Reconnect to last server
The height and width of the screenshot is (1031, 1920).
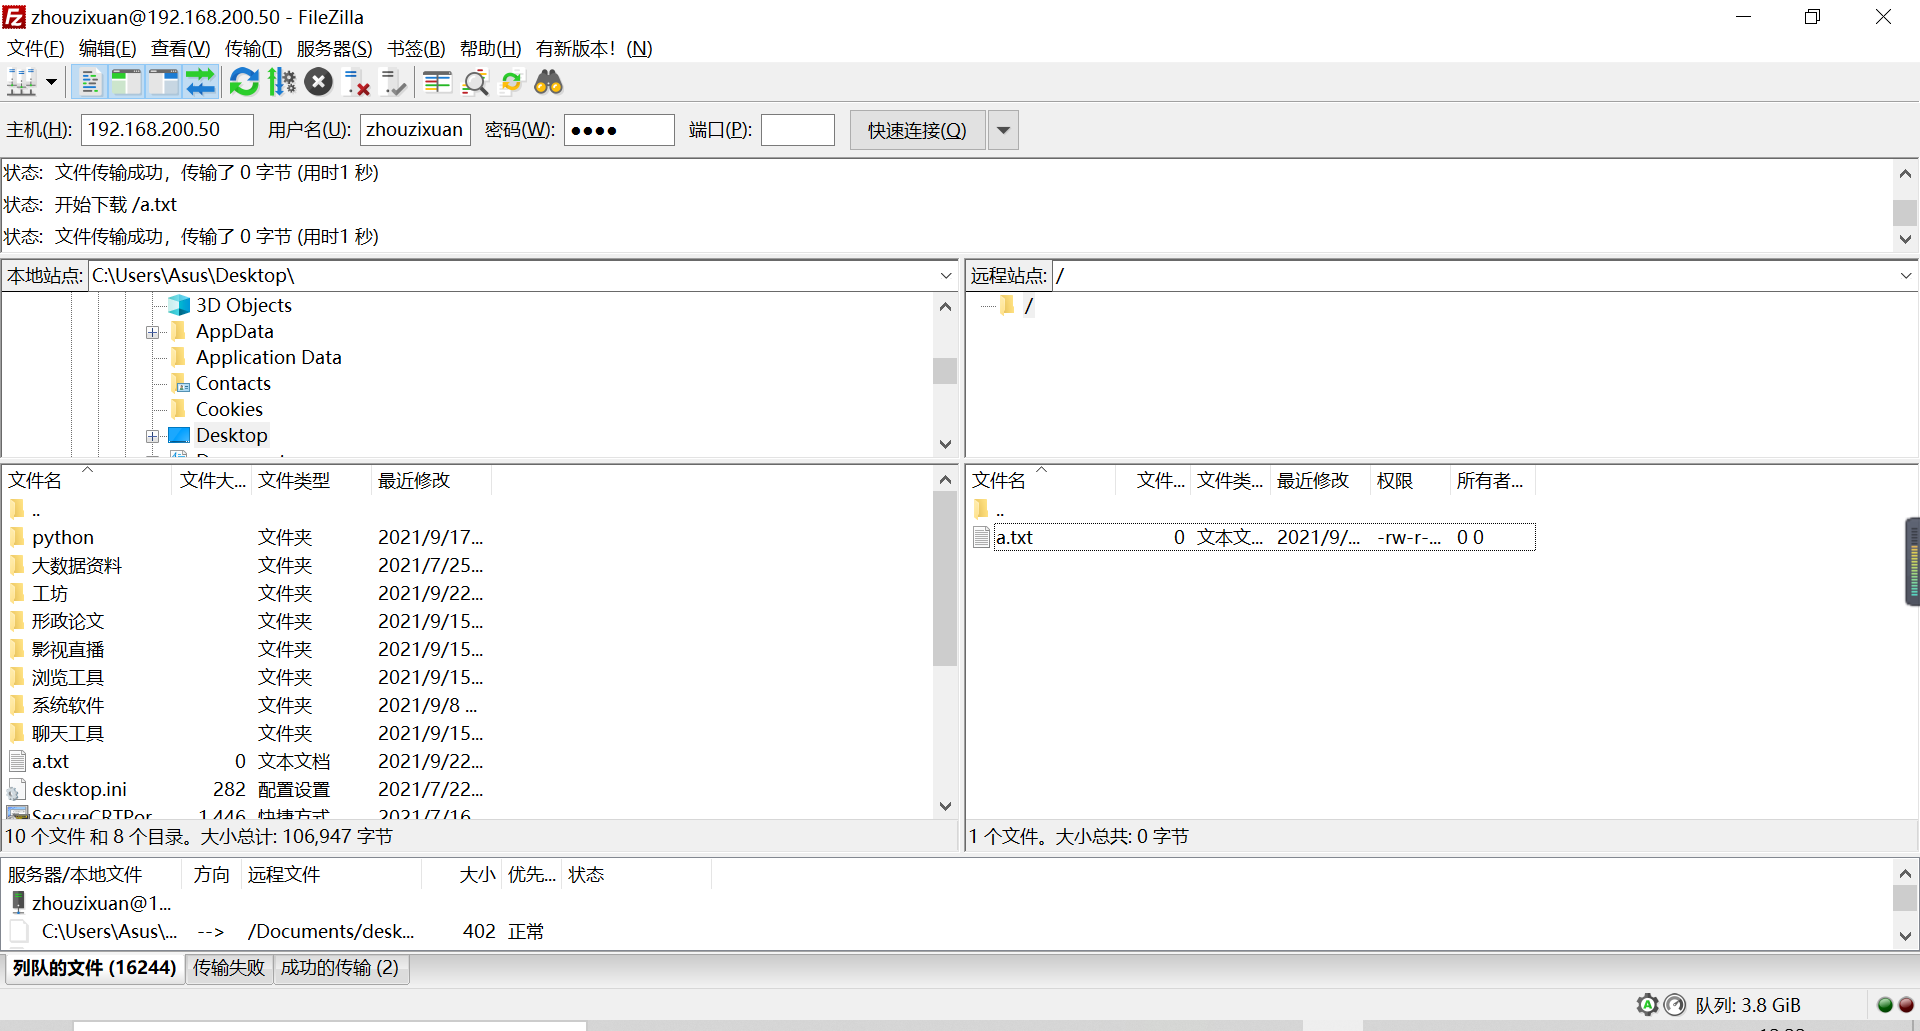(x=394, y=82)
